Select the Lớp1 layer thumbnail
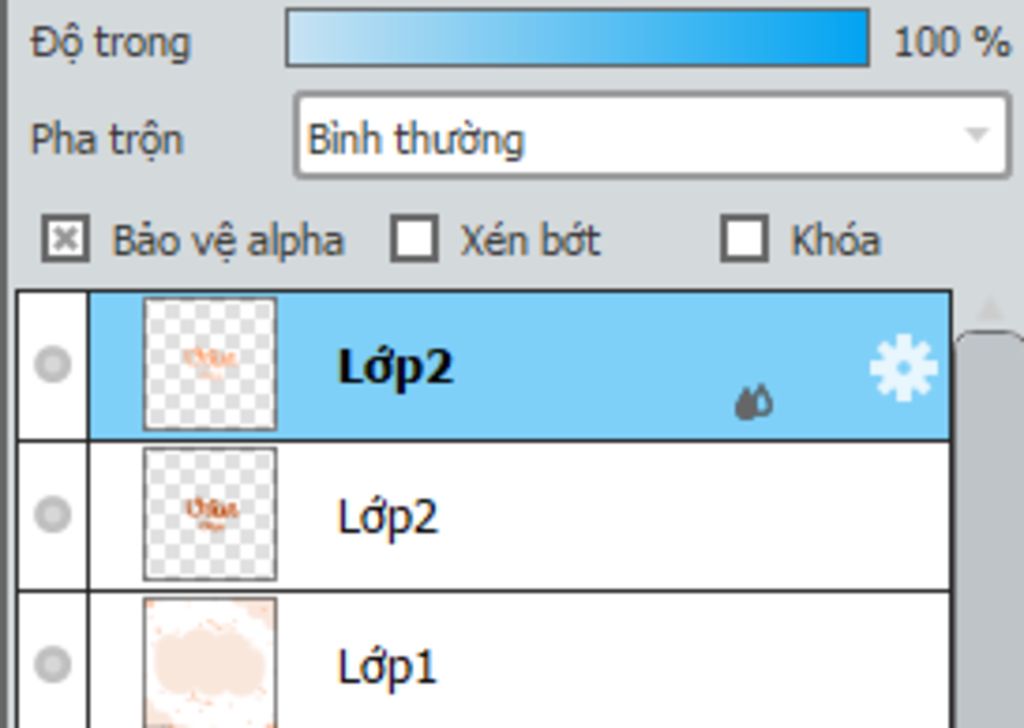 210,663
